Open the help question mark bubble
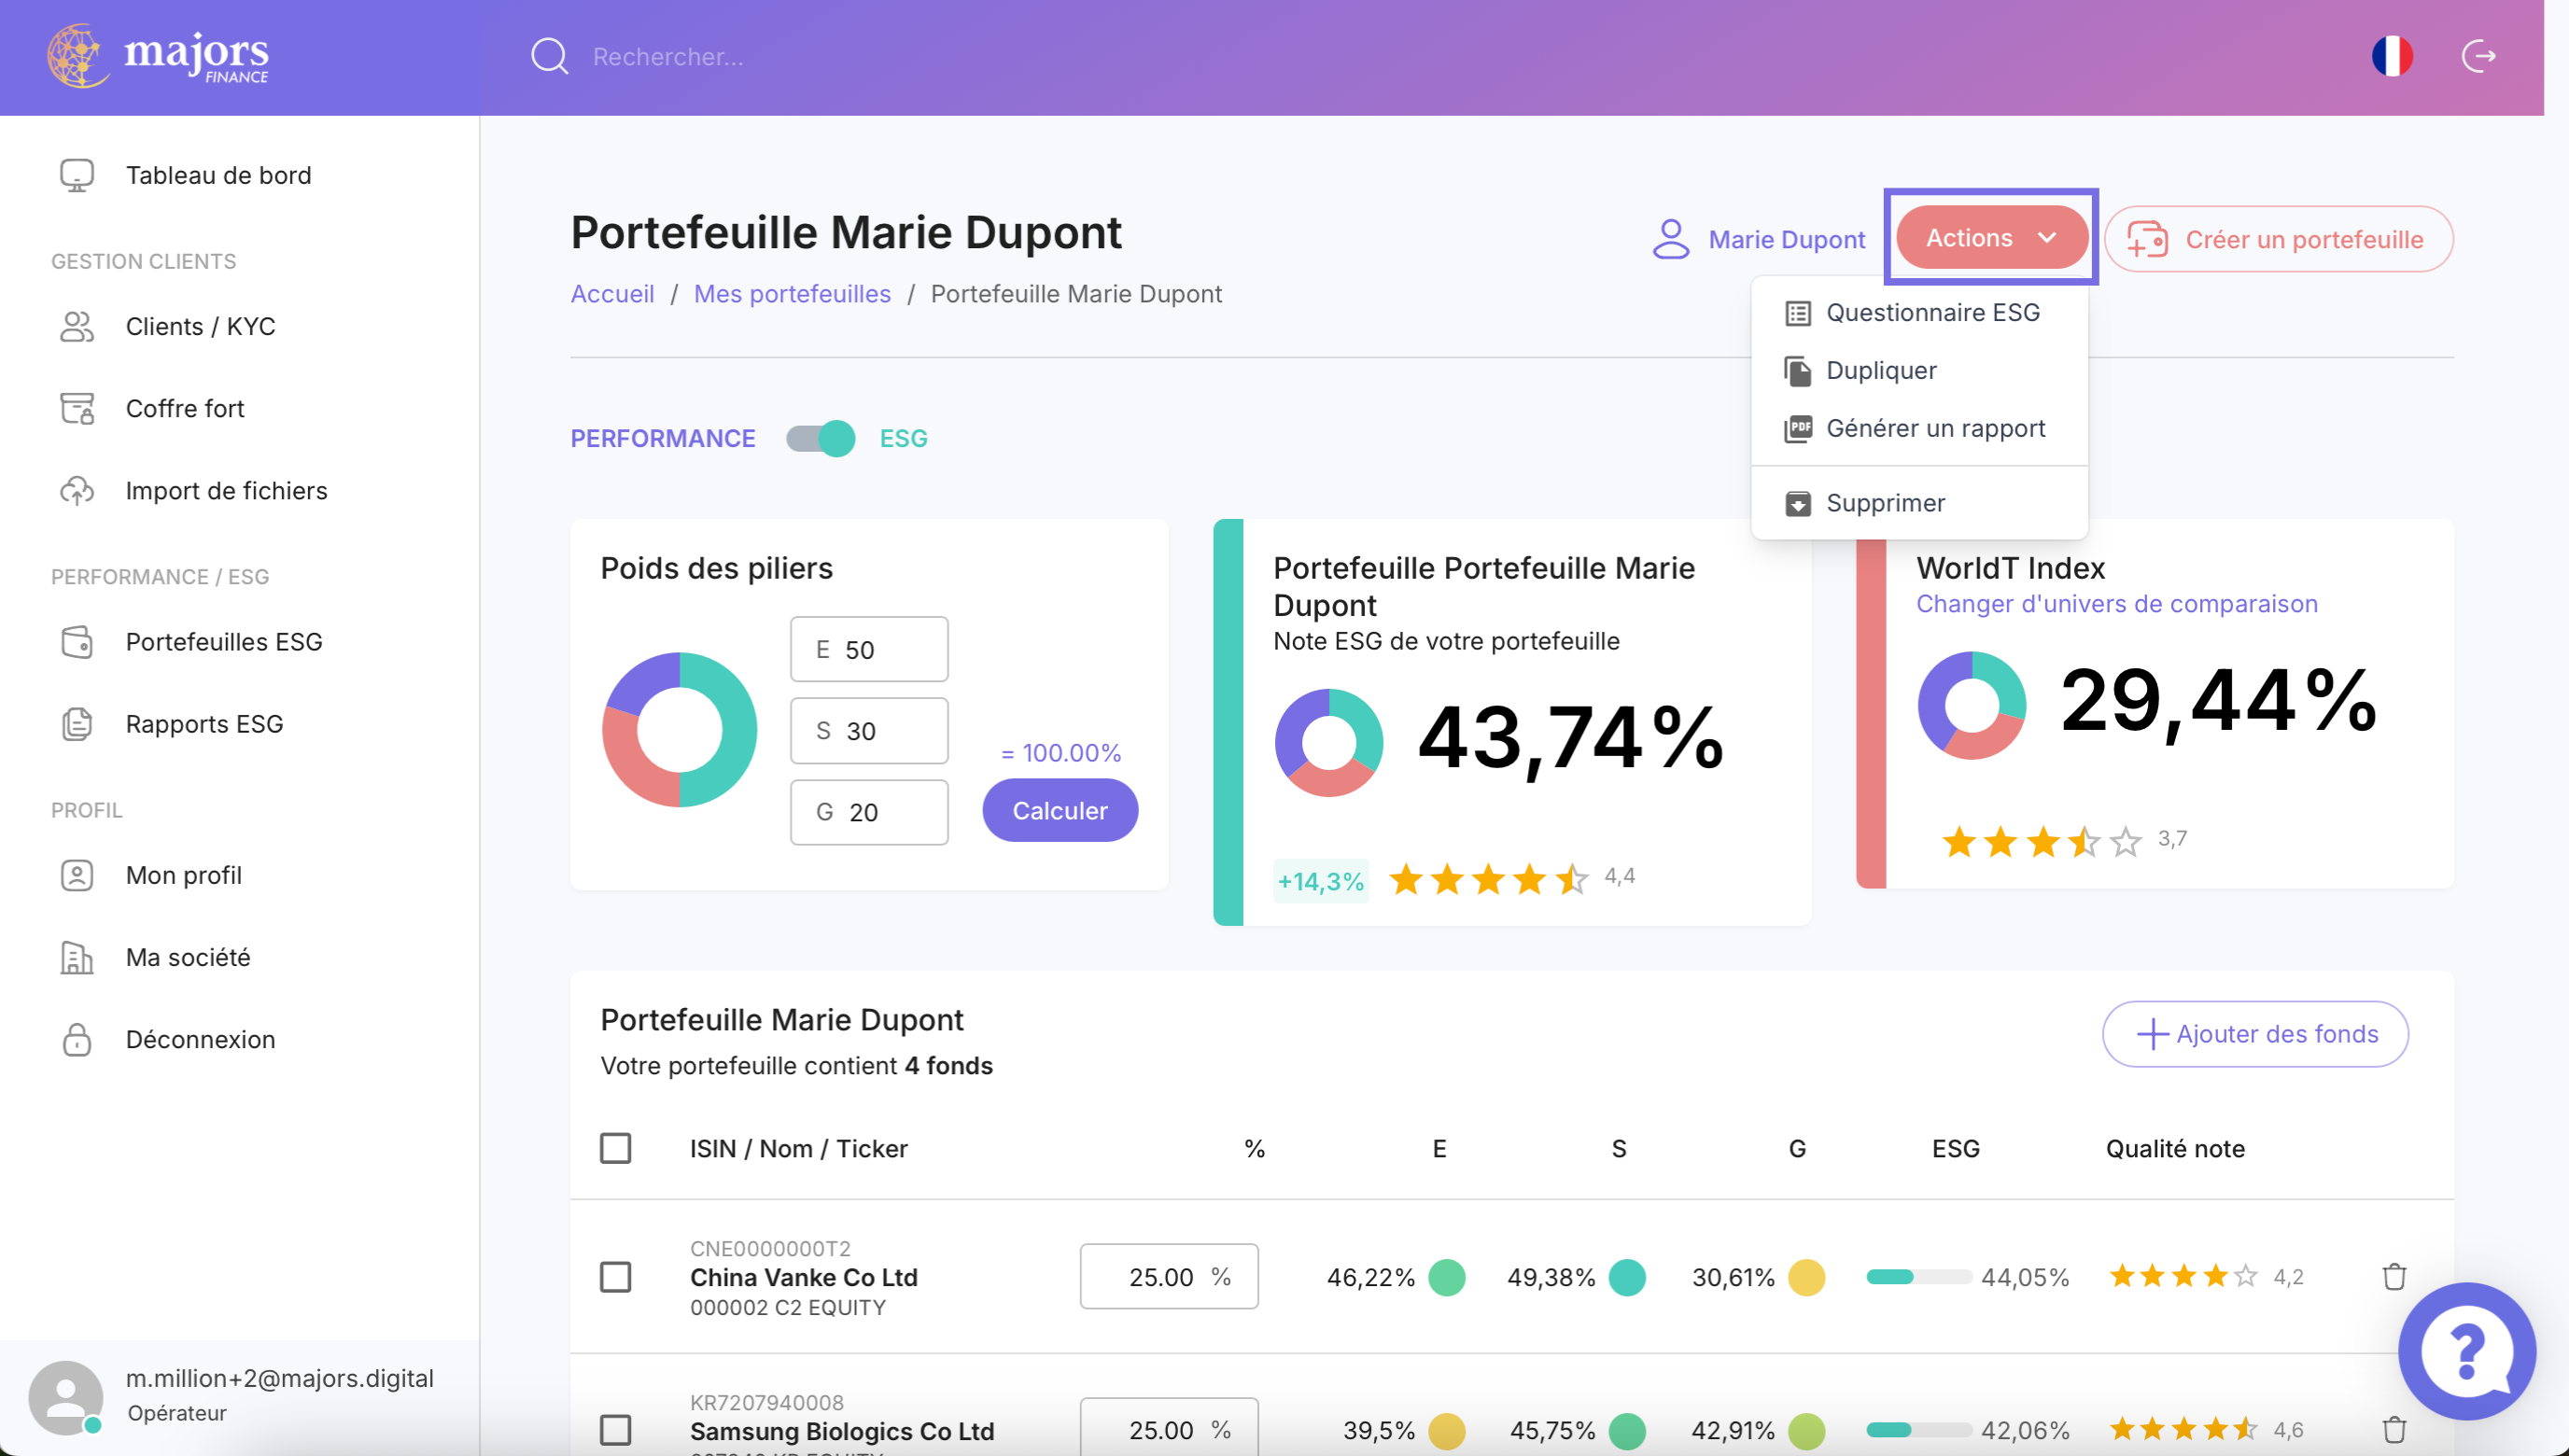Screen dimensions: 2569x1456 coord(2466,1351)
